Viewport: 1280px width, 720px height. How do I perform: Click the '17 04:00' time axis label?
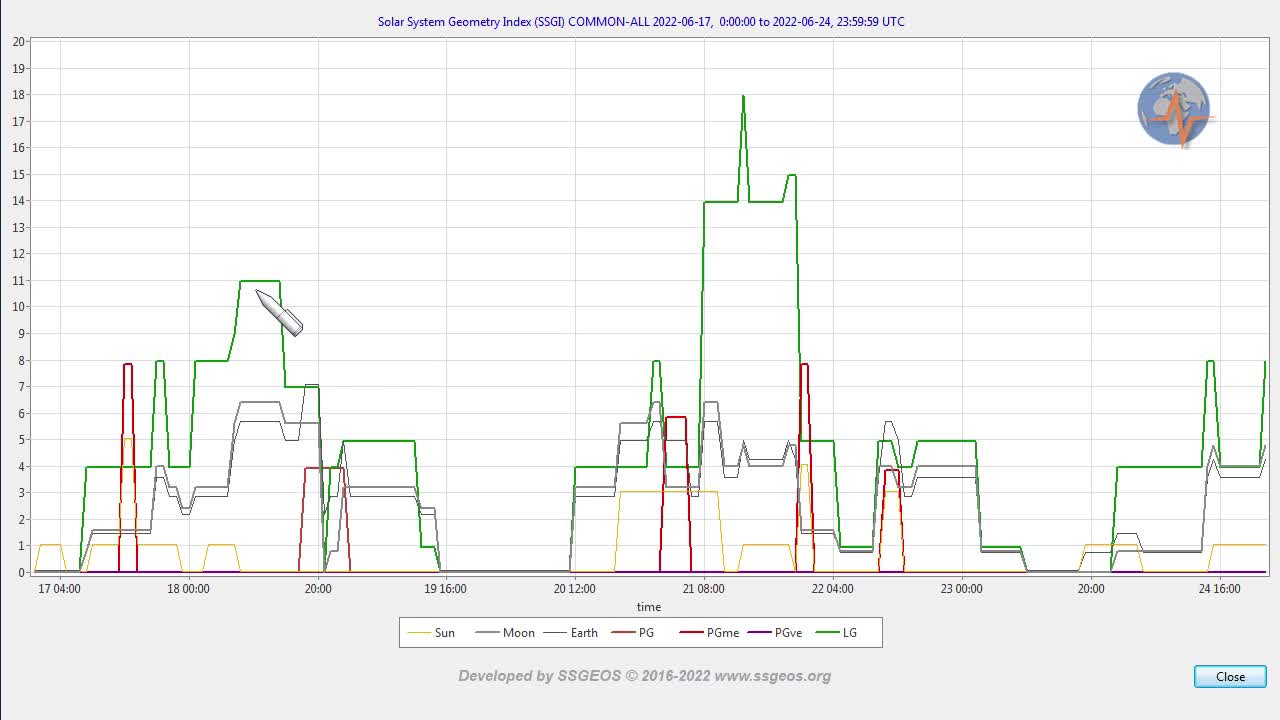tap(60, 589)
